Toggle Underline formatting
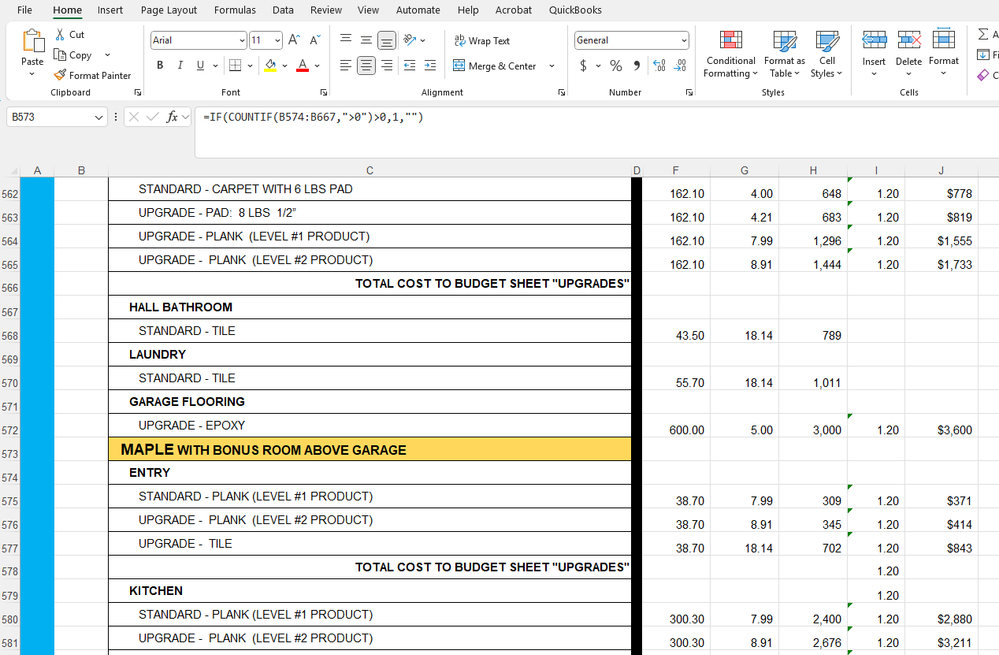Screen dimensions: 999x655 (x=200, y=65)
